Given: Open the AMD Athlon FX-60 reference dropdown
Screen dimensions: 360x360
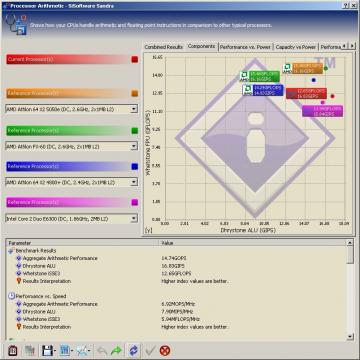Looking at the screenshot, I should 134,146.
